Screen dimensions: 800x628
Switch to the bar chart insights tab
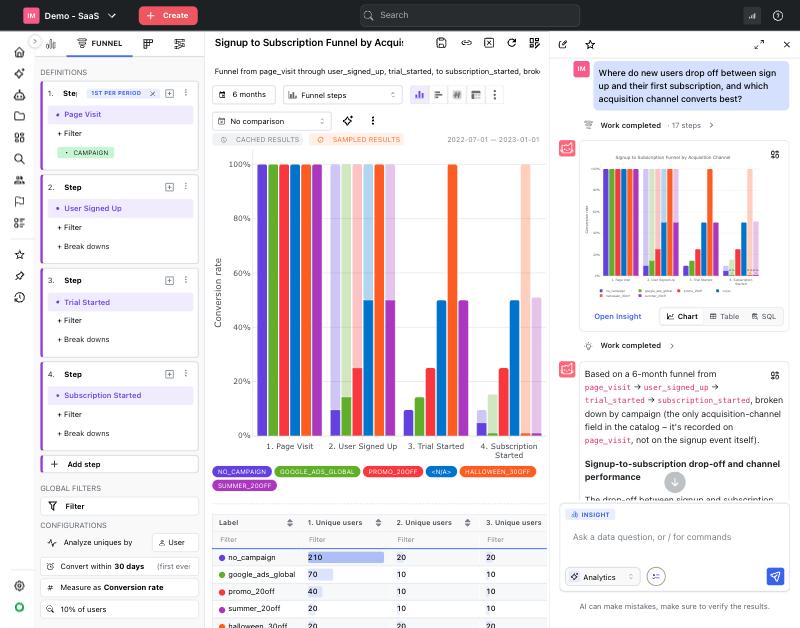51,44
